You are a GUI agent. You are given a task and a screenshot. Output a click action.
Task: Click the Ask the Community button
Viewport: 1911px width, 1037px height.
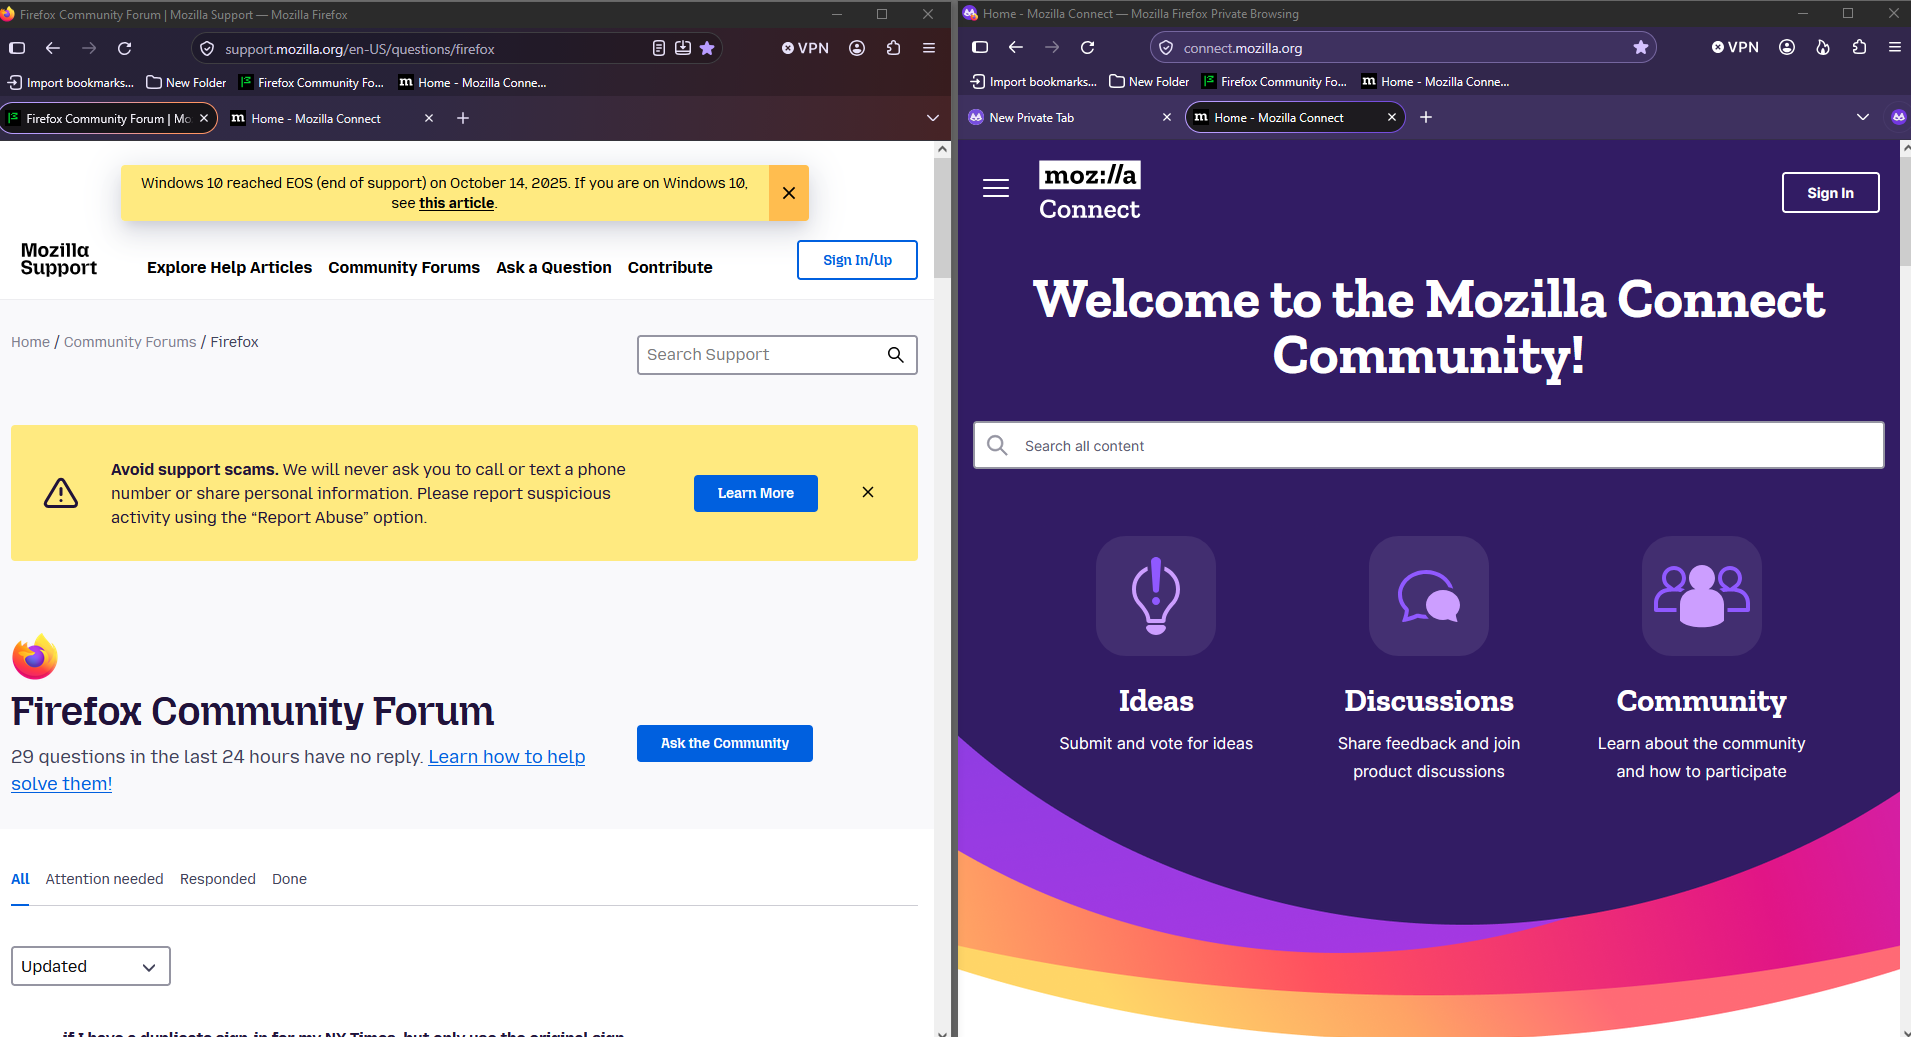tap(725, 743)
